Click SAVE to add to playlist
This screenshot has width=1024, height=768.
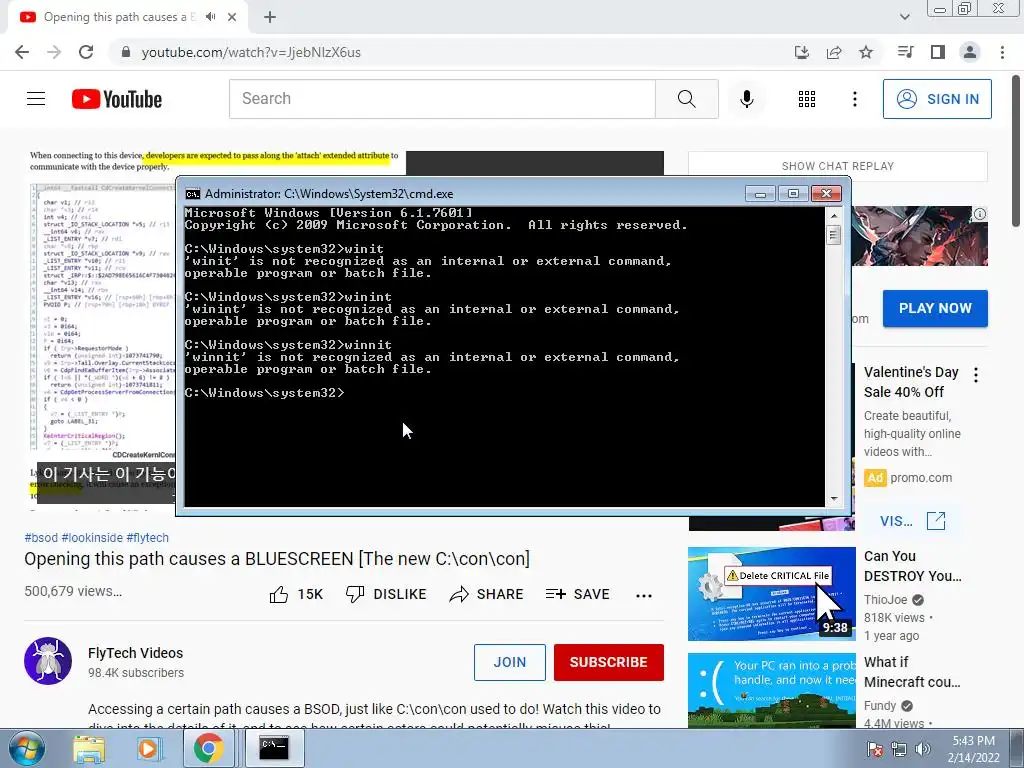[577, 594]
